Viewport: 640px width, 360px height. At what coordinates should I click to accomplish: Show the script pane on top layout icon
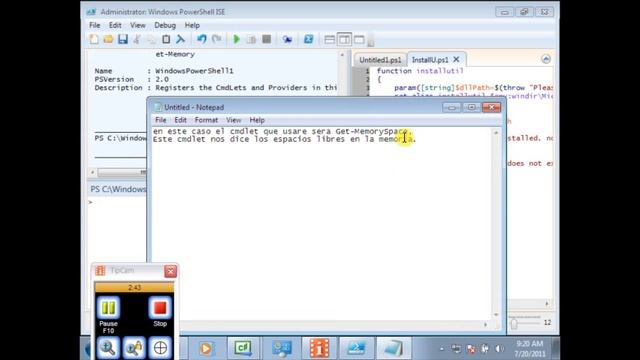click(x=329, y=40)
